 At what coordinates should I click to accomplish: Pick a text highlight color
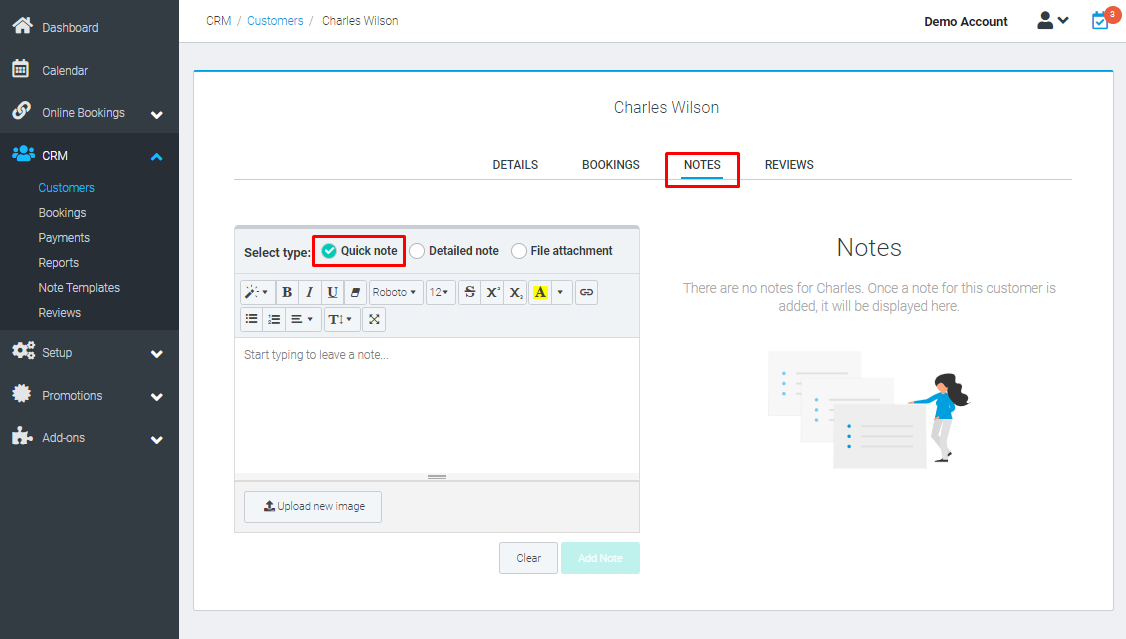coord(541,292)
